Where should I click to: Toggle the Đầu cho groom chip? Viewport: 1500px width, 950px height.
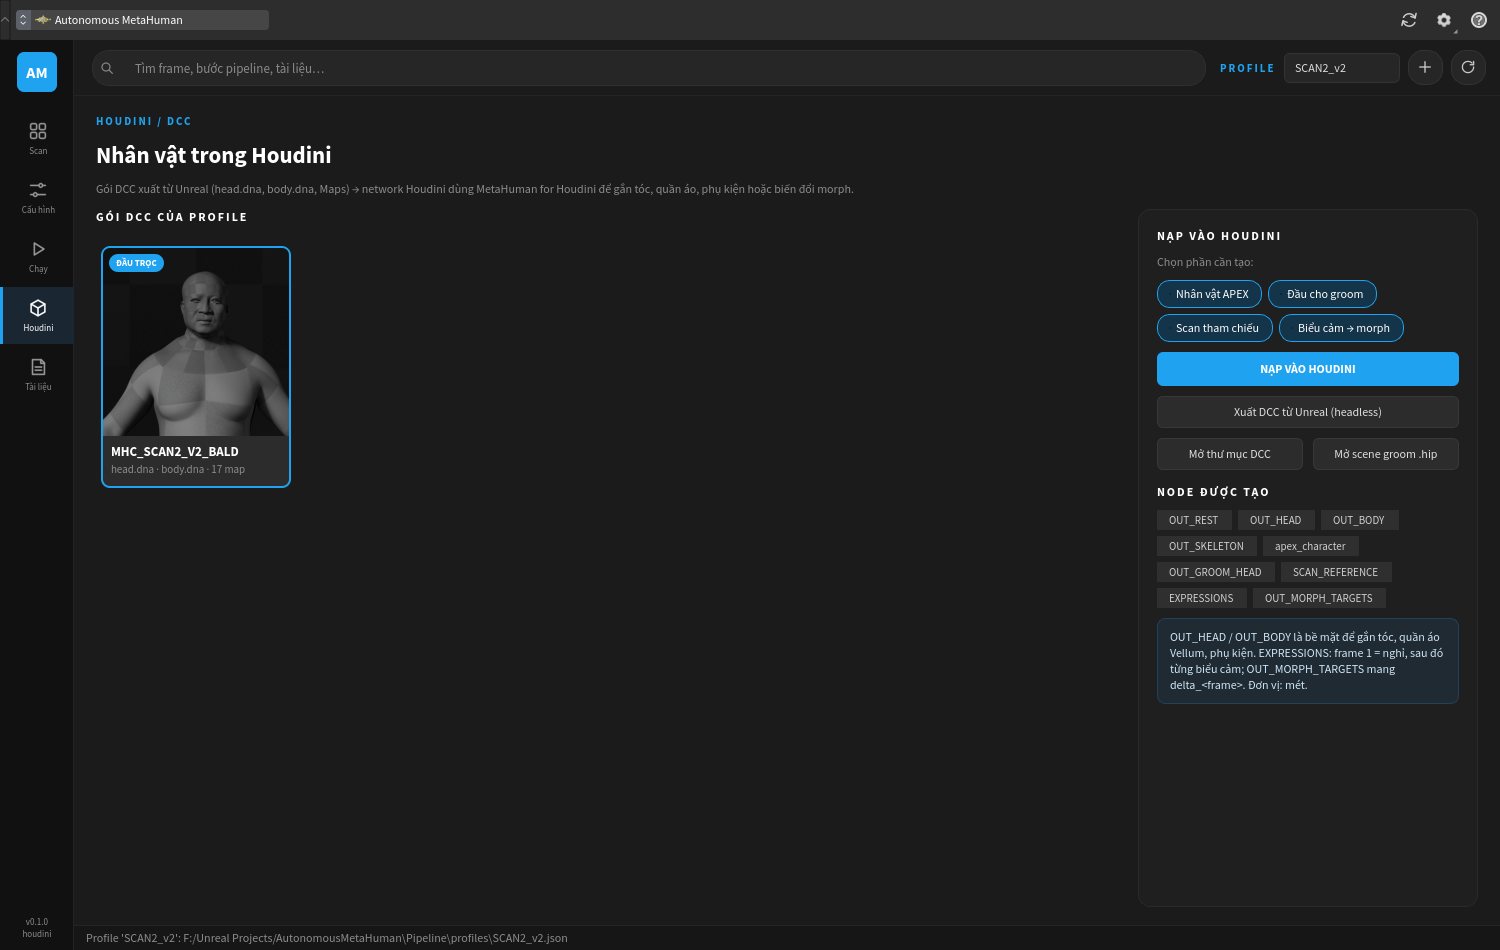[x=1322, y=294]
